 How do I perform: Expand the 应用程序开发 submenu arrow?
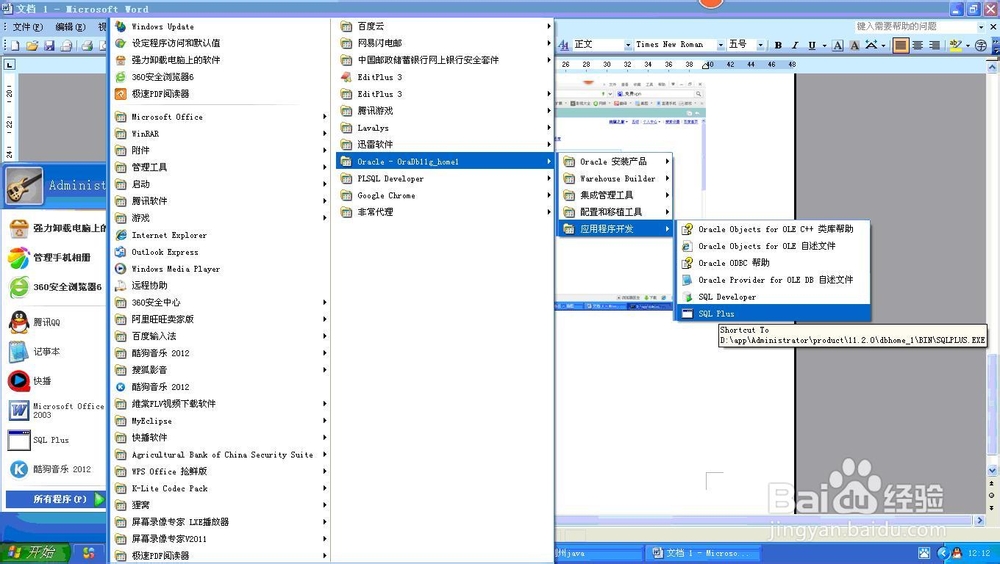point(667,229)
